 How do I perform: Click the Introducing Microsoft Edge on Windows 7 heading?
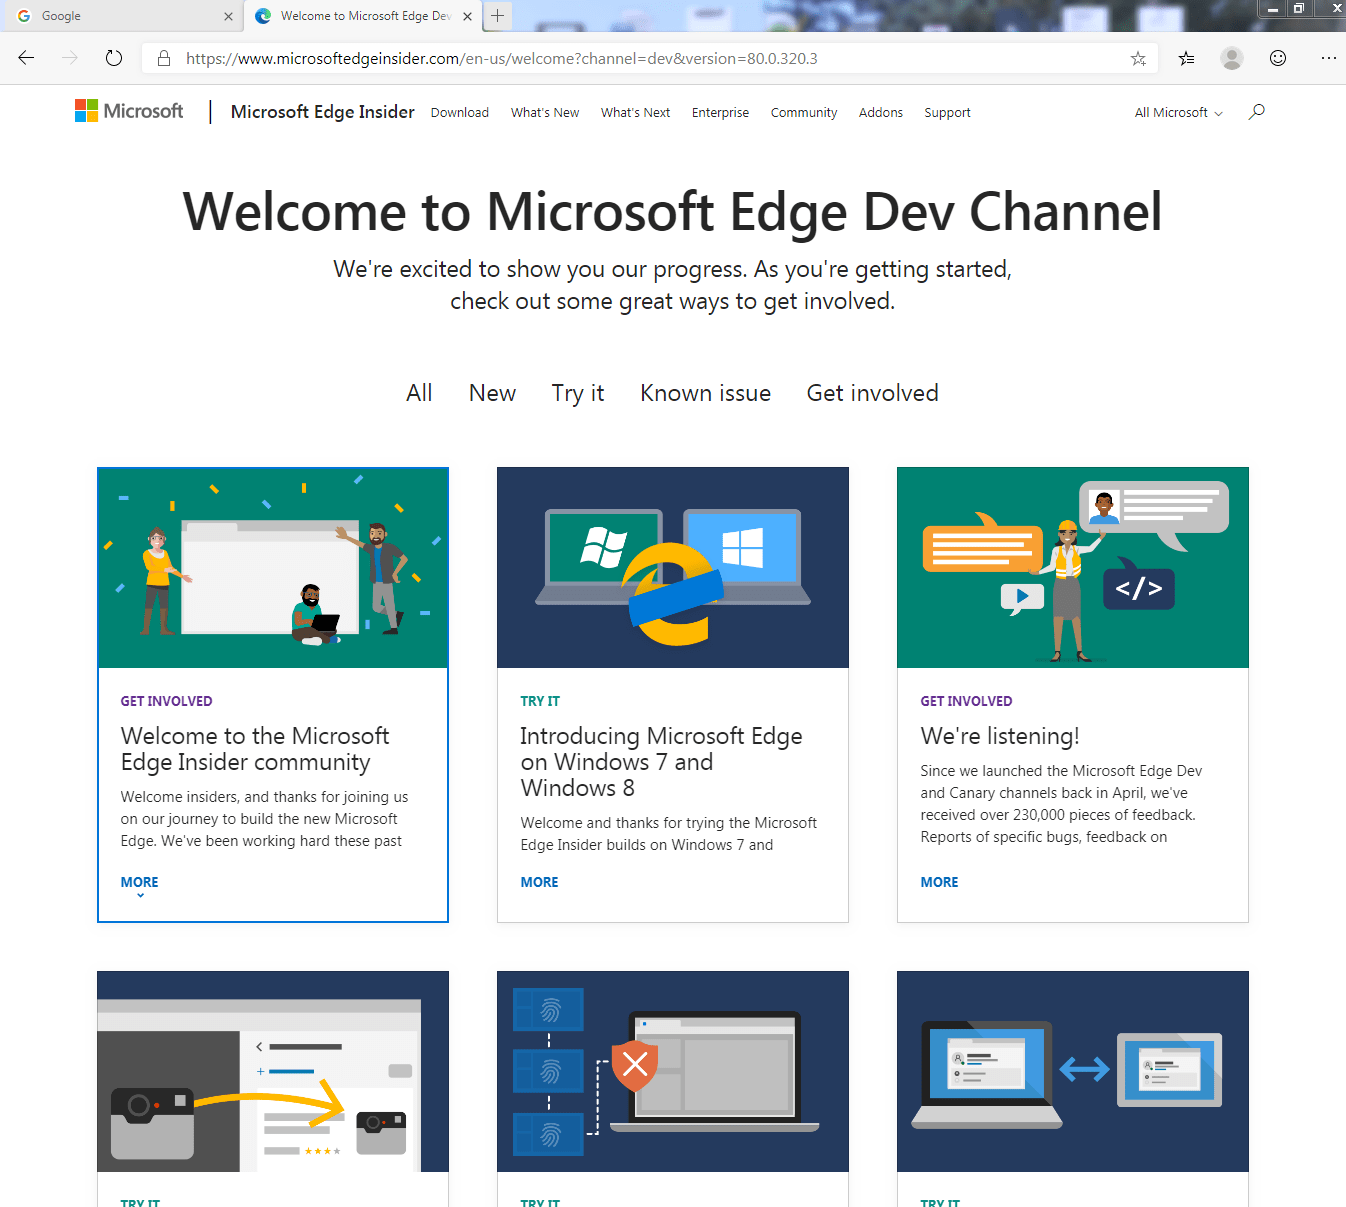coord(661,762)
